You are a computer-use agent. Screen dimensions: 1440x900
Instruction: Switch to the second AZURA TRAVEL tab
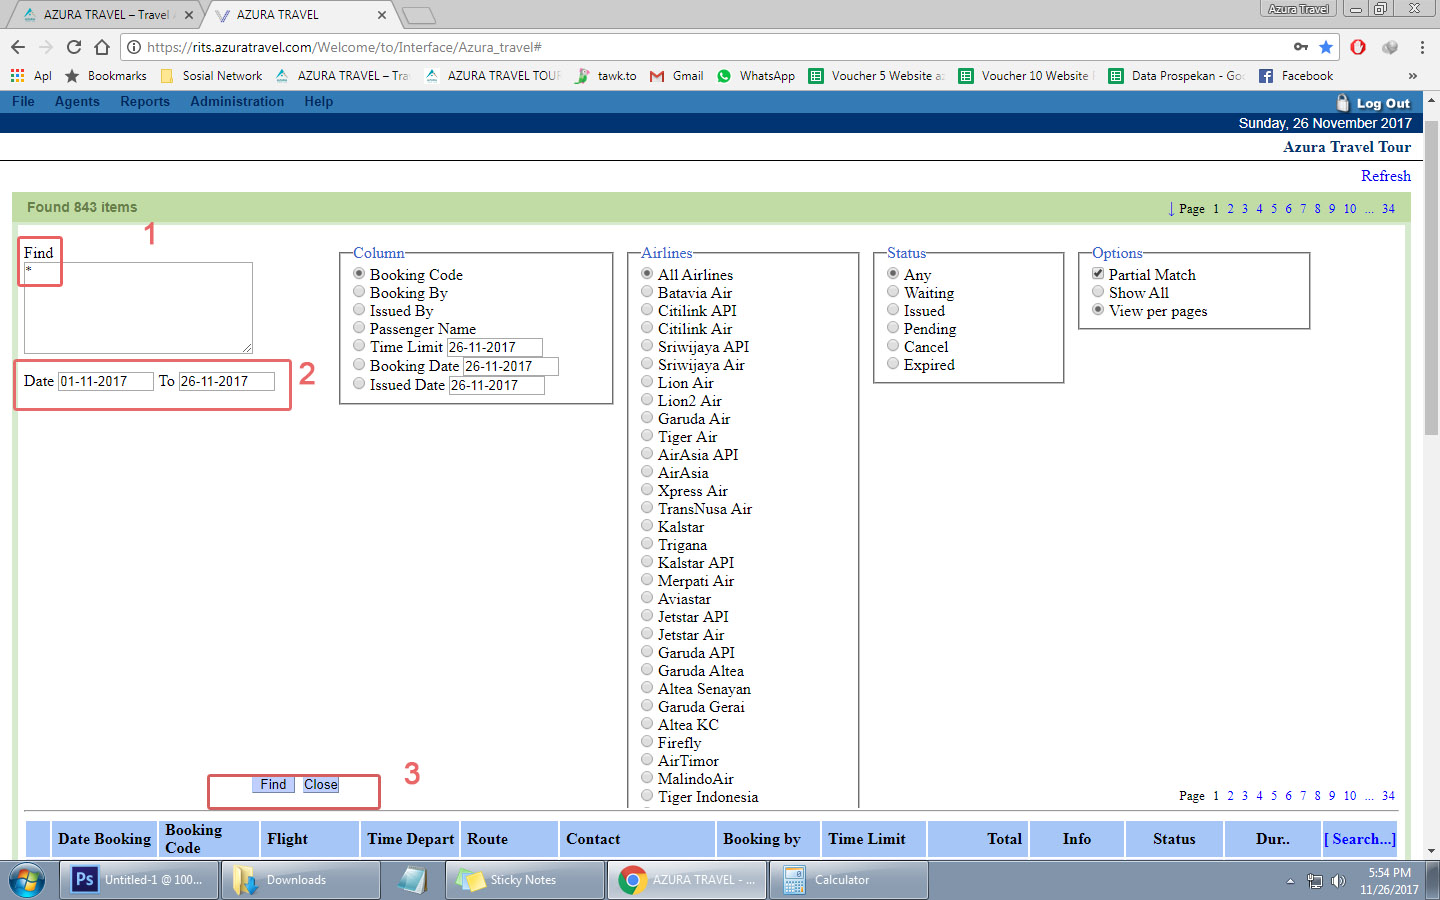click(299, 15)
